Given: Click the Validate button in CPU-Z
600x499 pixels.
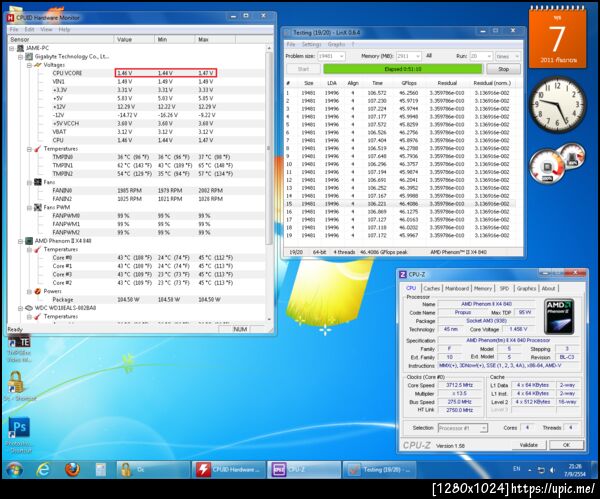Looking at the screenshot, I should pos(528,445).
